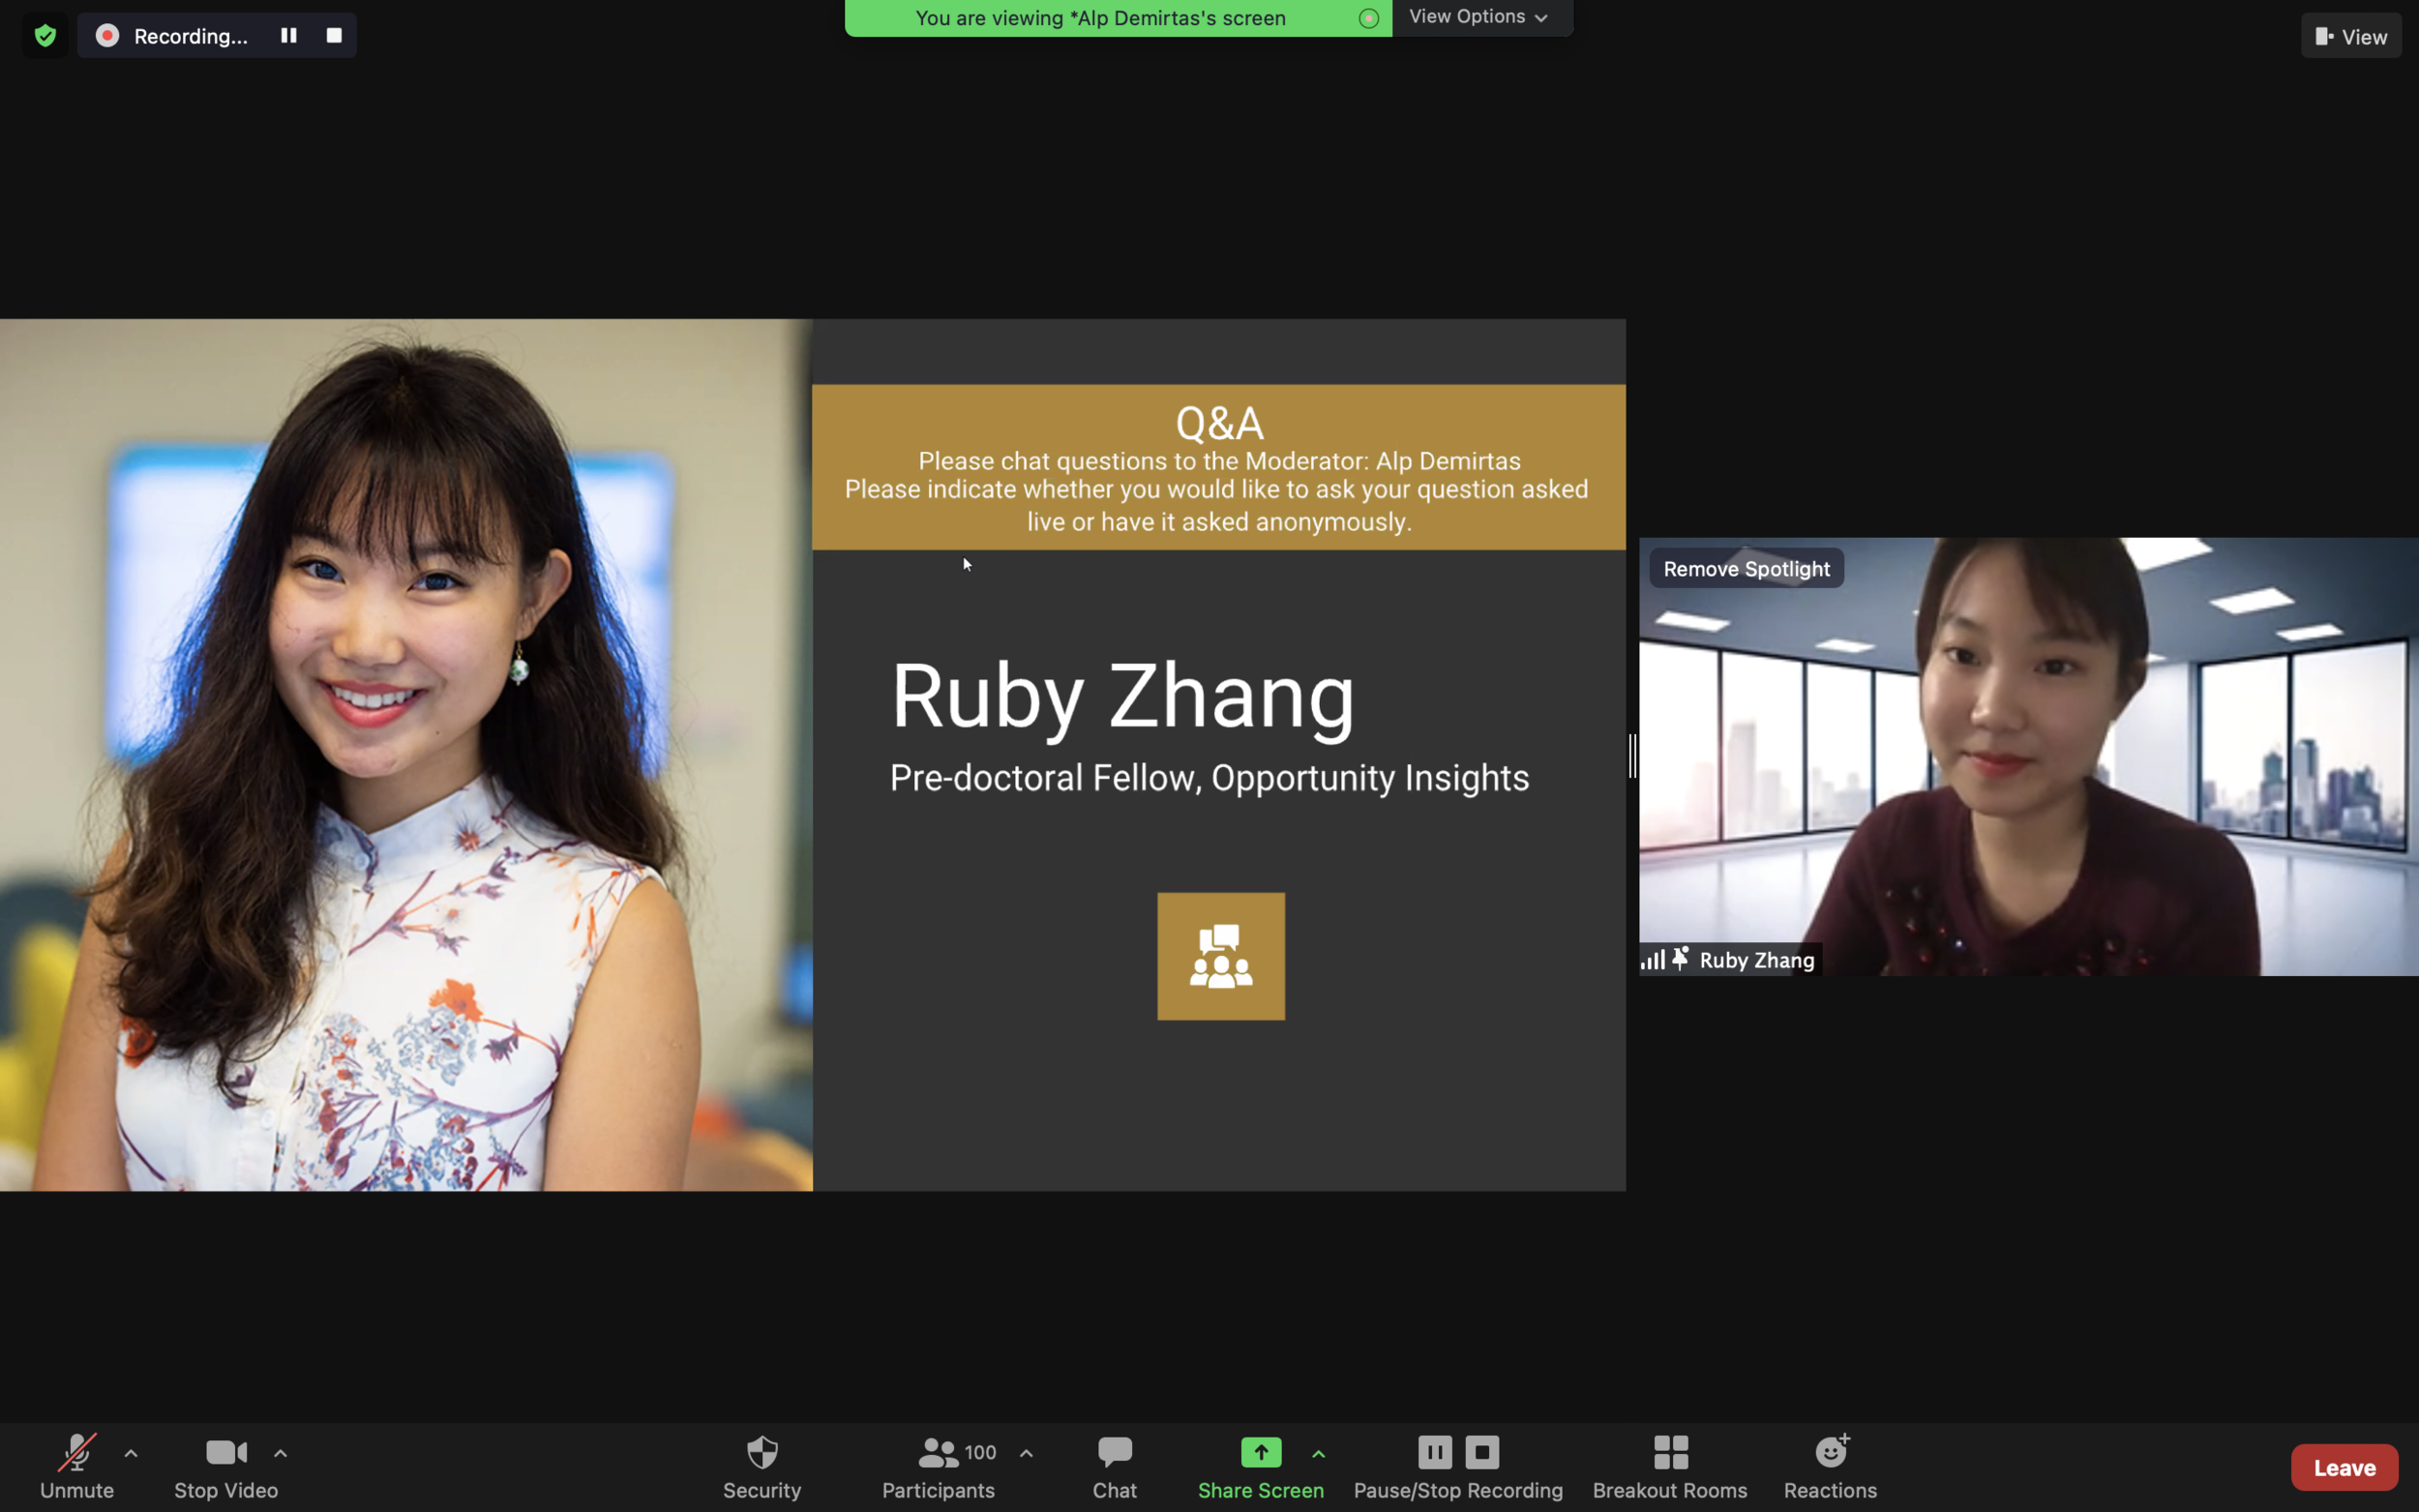
Task: Click the red Leave button
Action: (x=2344, y=1467)
